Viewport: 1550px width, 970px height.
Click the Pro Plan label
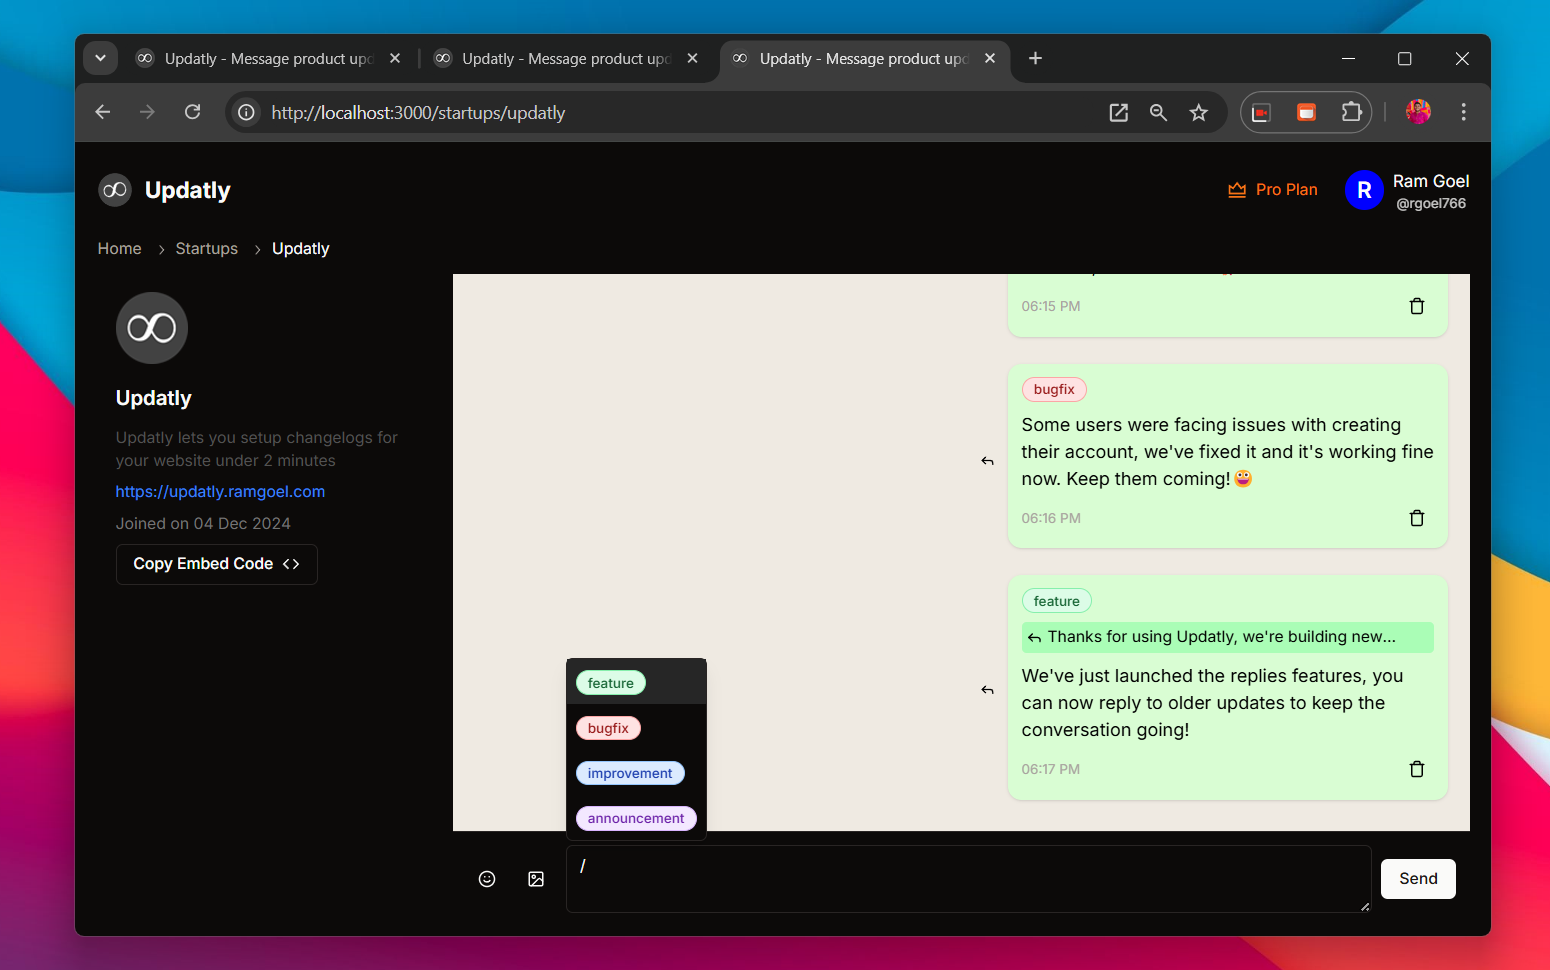(x=1287, y=190)
